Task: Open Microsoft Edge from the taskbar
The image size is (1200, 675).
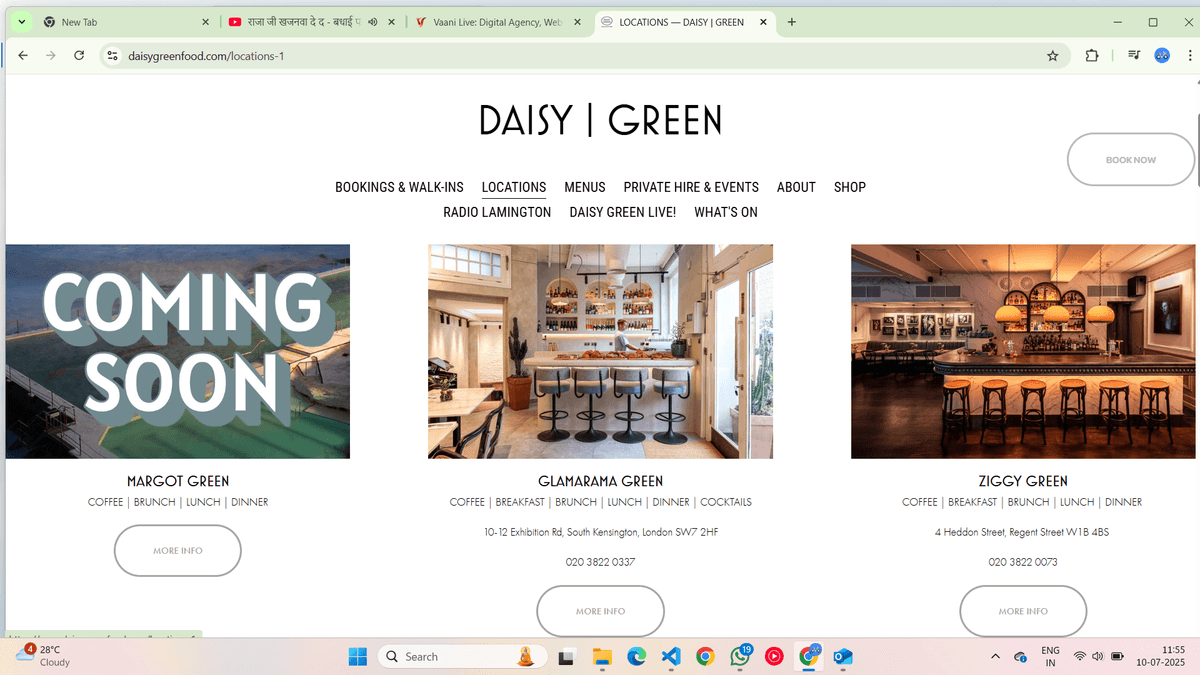Action: pyautogui.click(x=636, y=656)
